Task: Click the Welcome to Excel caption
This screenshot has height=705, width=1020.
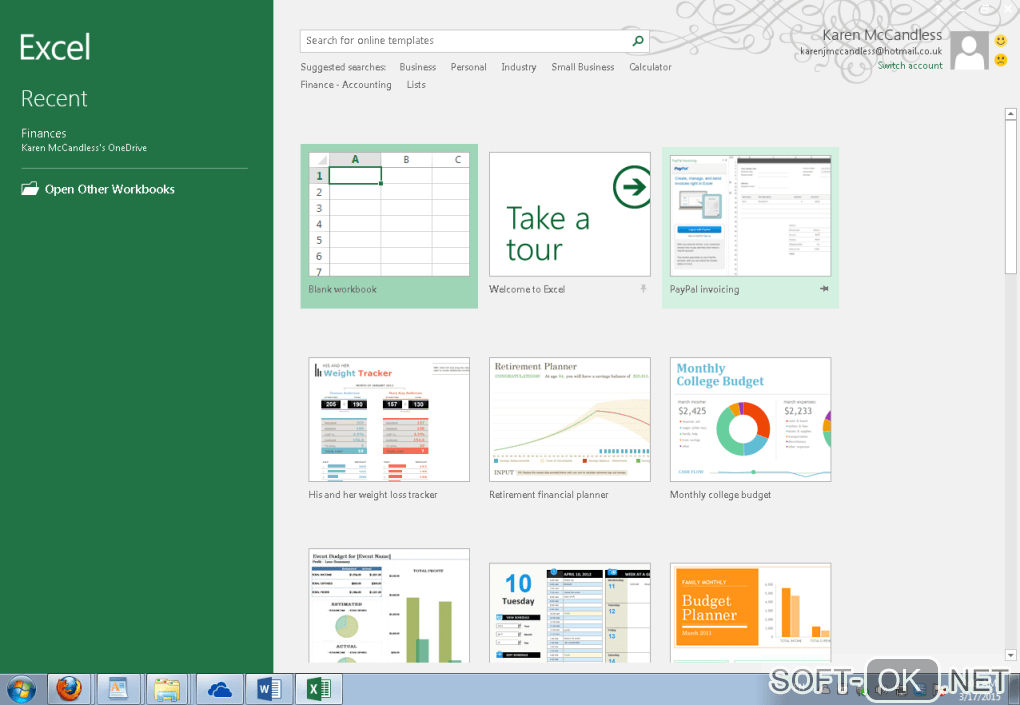Action: click(x=527, y=289)
